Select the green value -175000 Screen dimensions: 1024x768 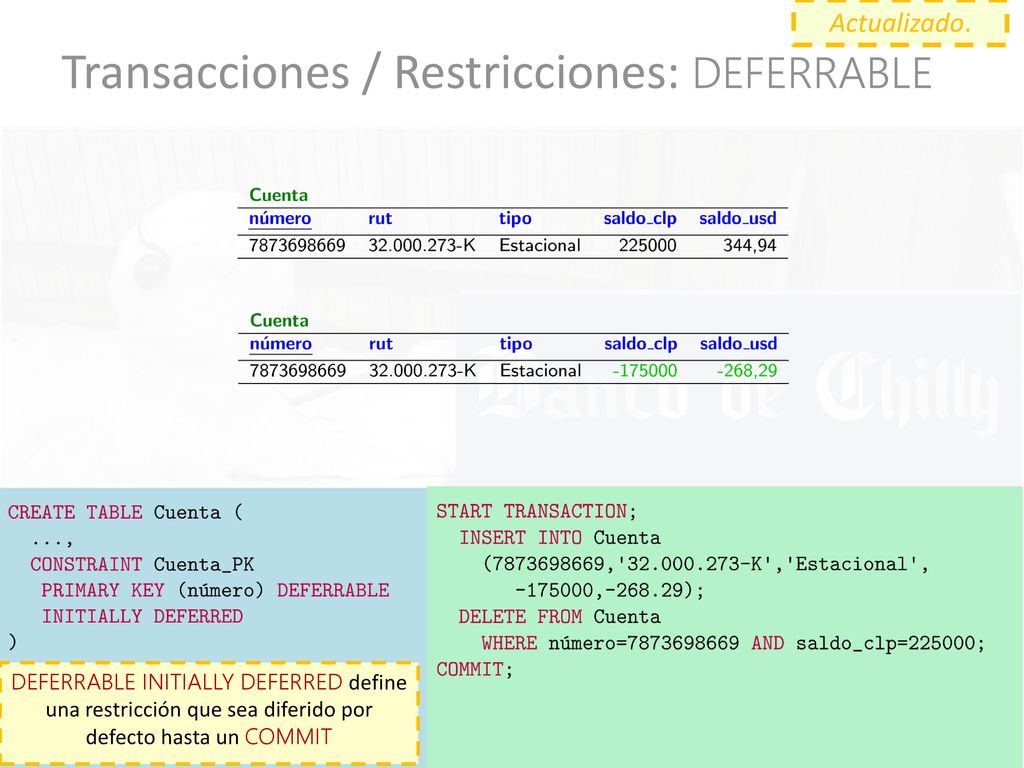pyautogui.click(x=644, y=371)
